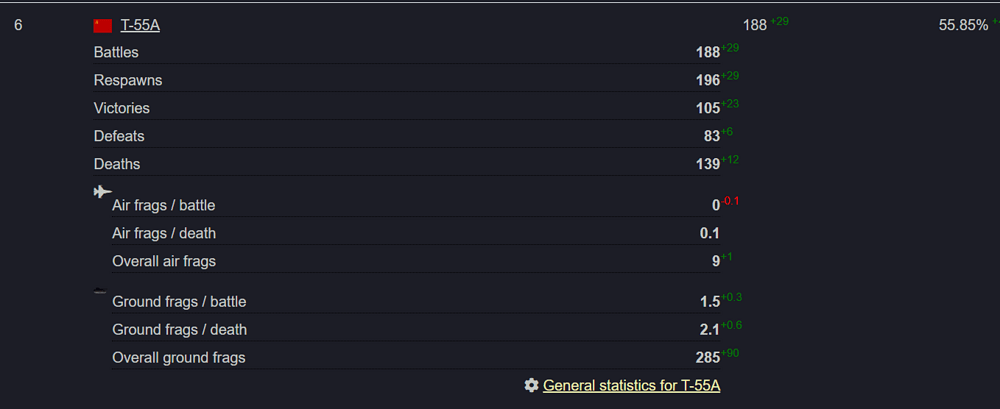
Task: Click the Victories row label
Action: coord(122,108)
